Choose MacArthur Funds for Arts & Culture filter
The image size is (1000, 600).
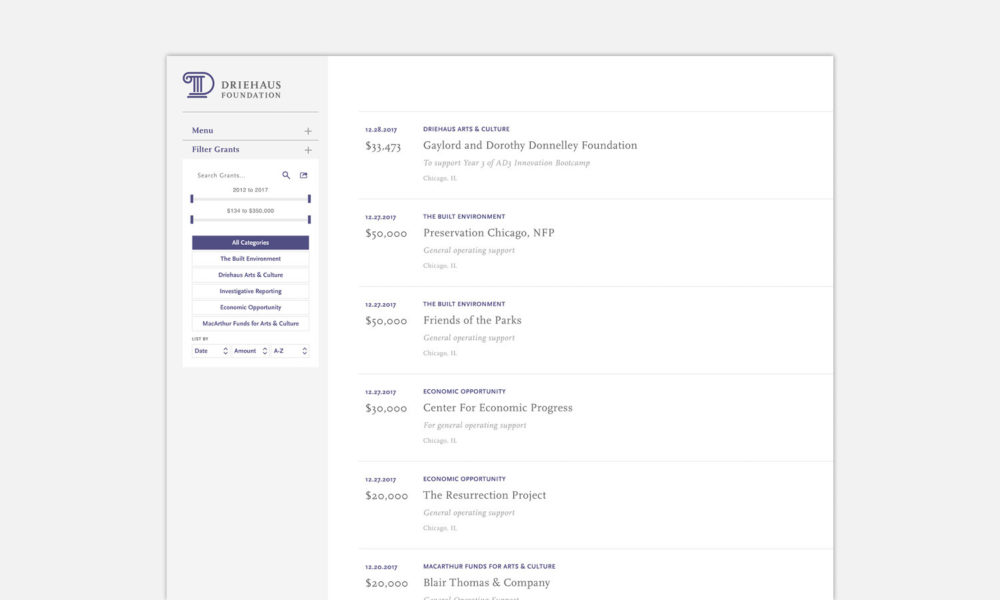pyautogui.click(x=249, y=322)
